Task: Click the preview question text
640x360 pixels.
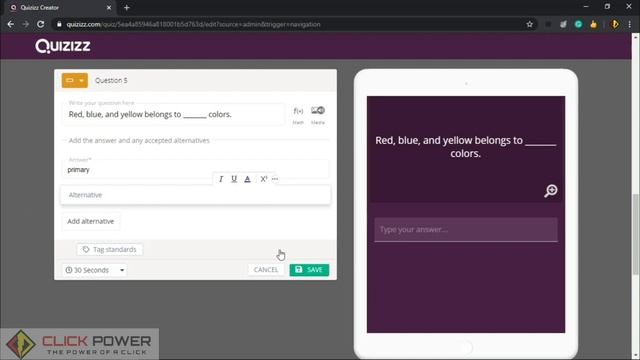Action: pos(466,147)
